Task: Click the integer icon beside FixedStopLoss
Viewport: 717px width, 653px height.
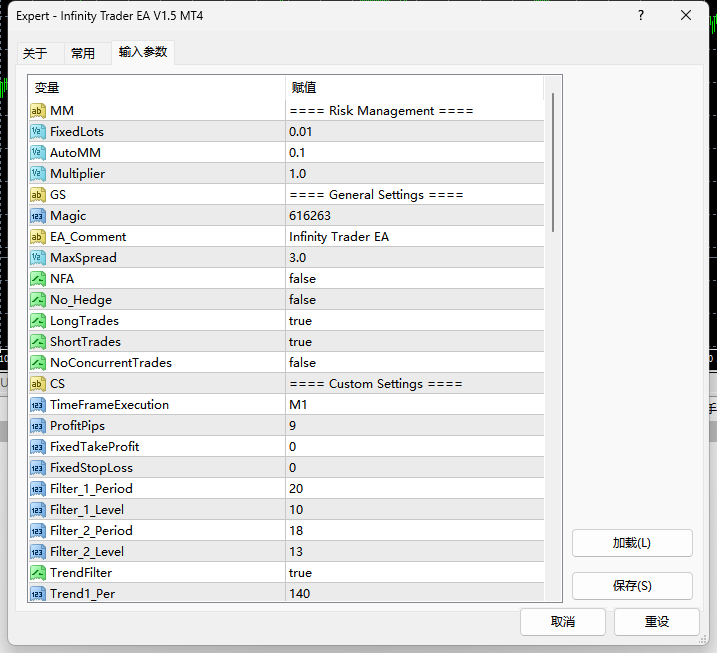Action: tap(38, 468)
